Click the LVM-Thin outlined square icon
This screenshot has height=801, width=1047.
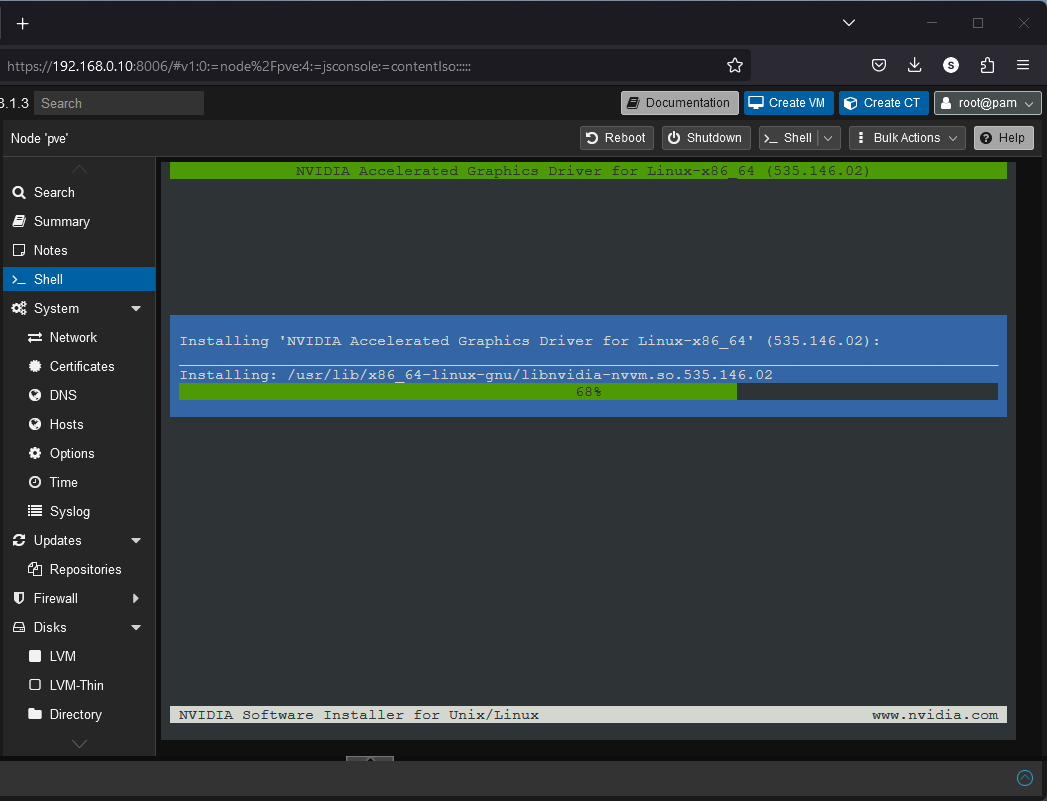[x=35, y=685]
